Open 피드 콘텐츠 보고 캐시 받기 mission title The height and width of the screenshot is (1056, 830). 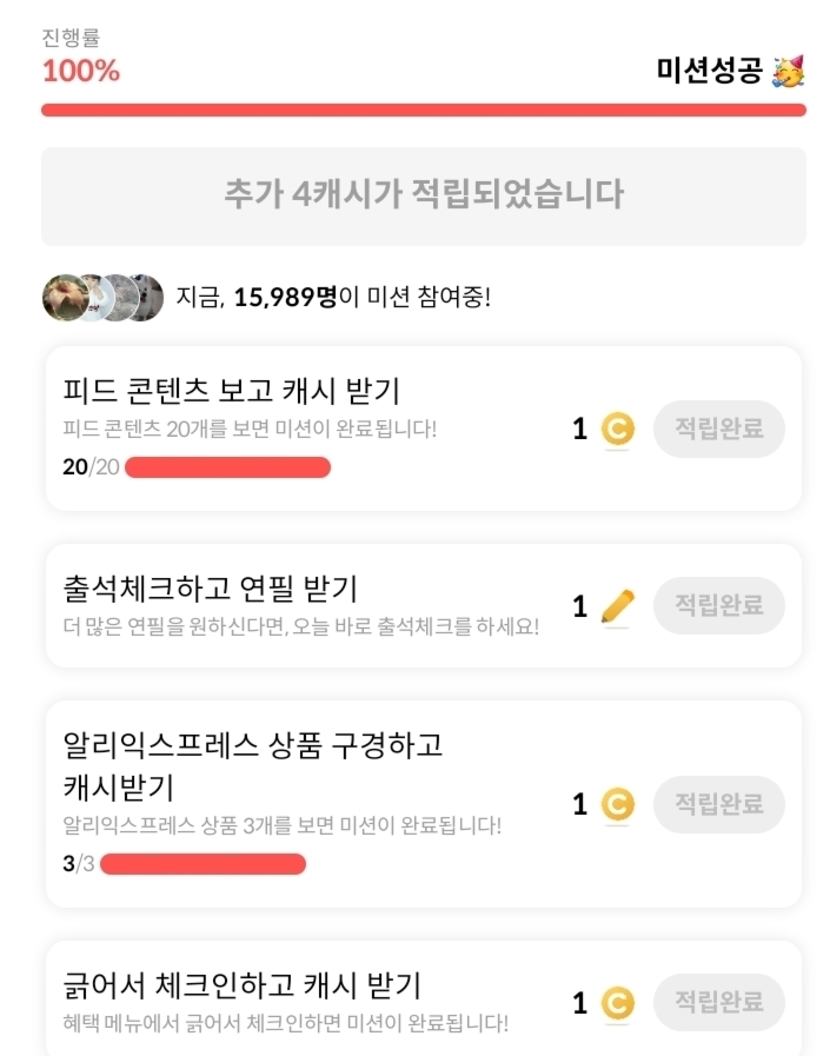pyautogui.click(x=231, y=390)
